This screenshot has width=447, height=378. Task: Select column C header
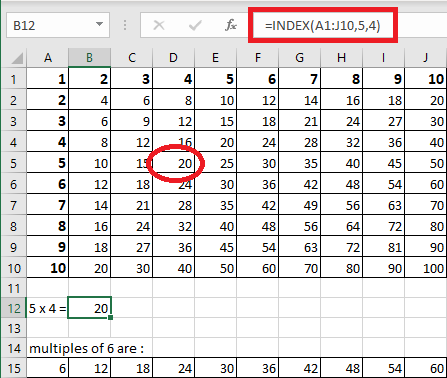pyautogui.click(x=132, y=58)
